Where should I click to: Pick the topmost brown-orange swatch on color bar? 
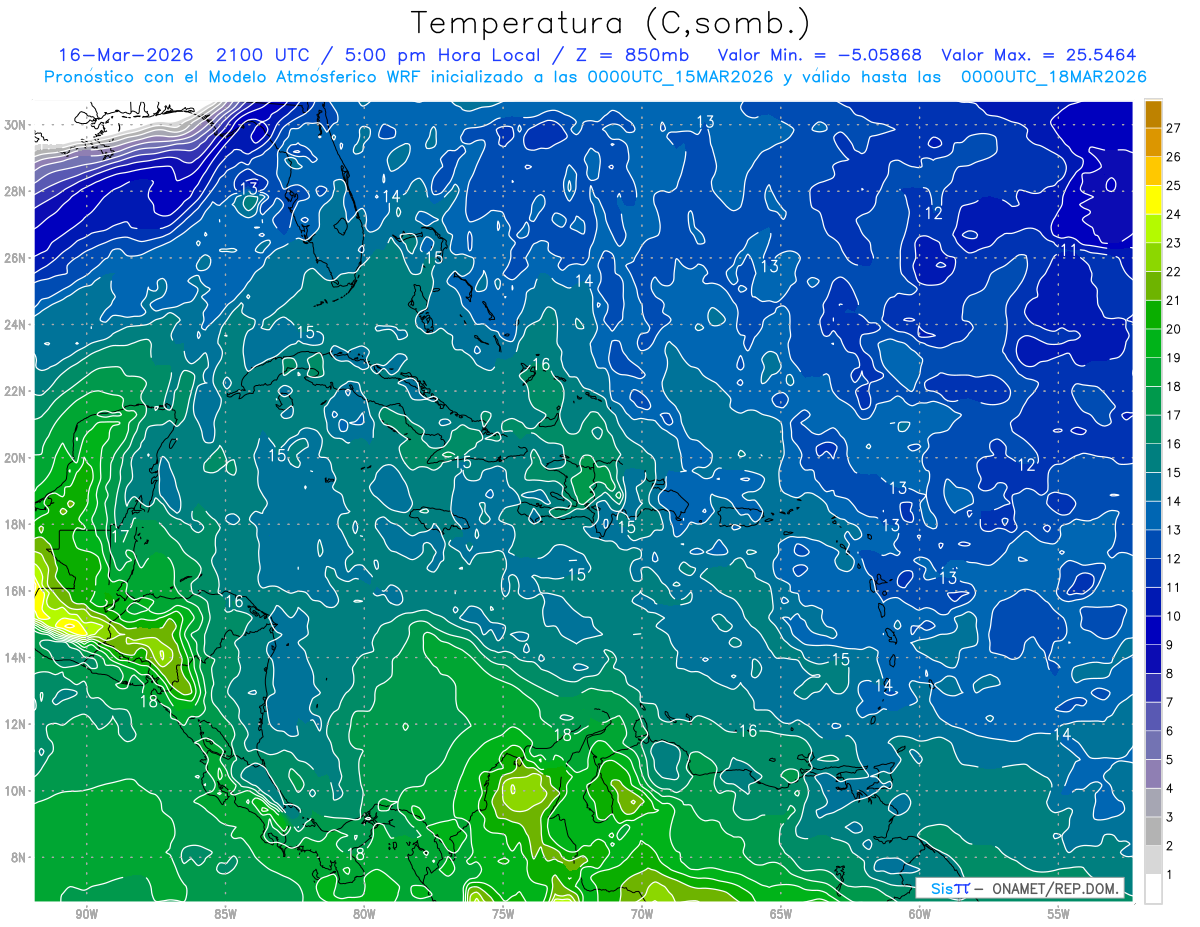pos(1153,114)
